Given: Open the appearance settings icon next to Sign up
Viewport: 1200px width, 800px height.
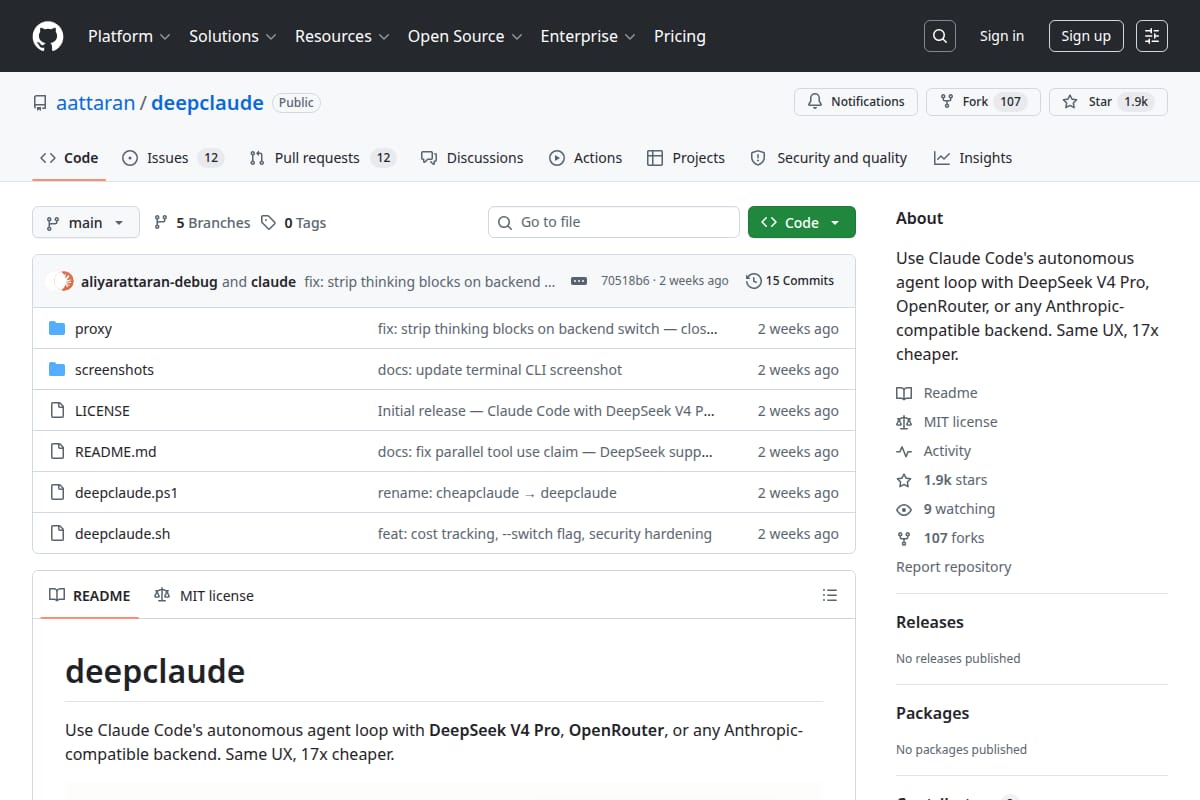Looking at the screenshot, I should pos(1152,36).
